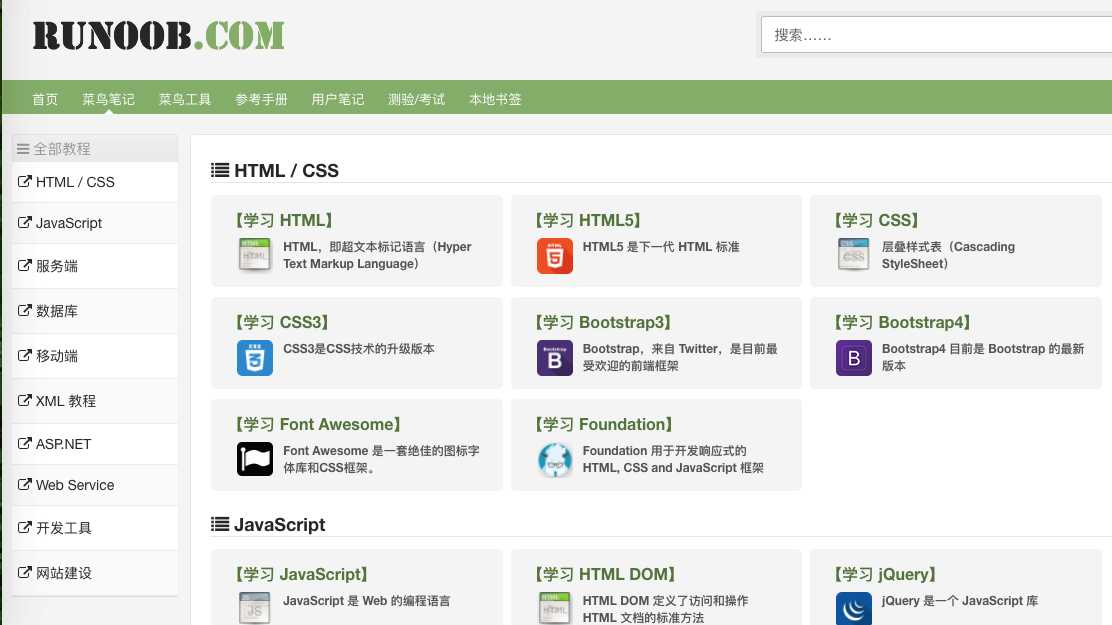This screenshot has height=625, width=1112.
Task: Click the description 'JavaScript 是 Web 的编程语言'
Action: point(367,601)
